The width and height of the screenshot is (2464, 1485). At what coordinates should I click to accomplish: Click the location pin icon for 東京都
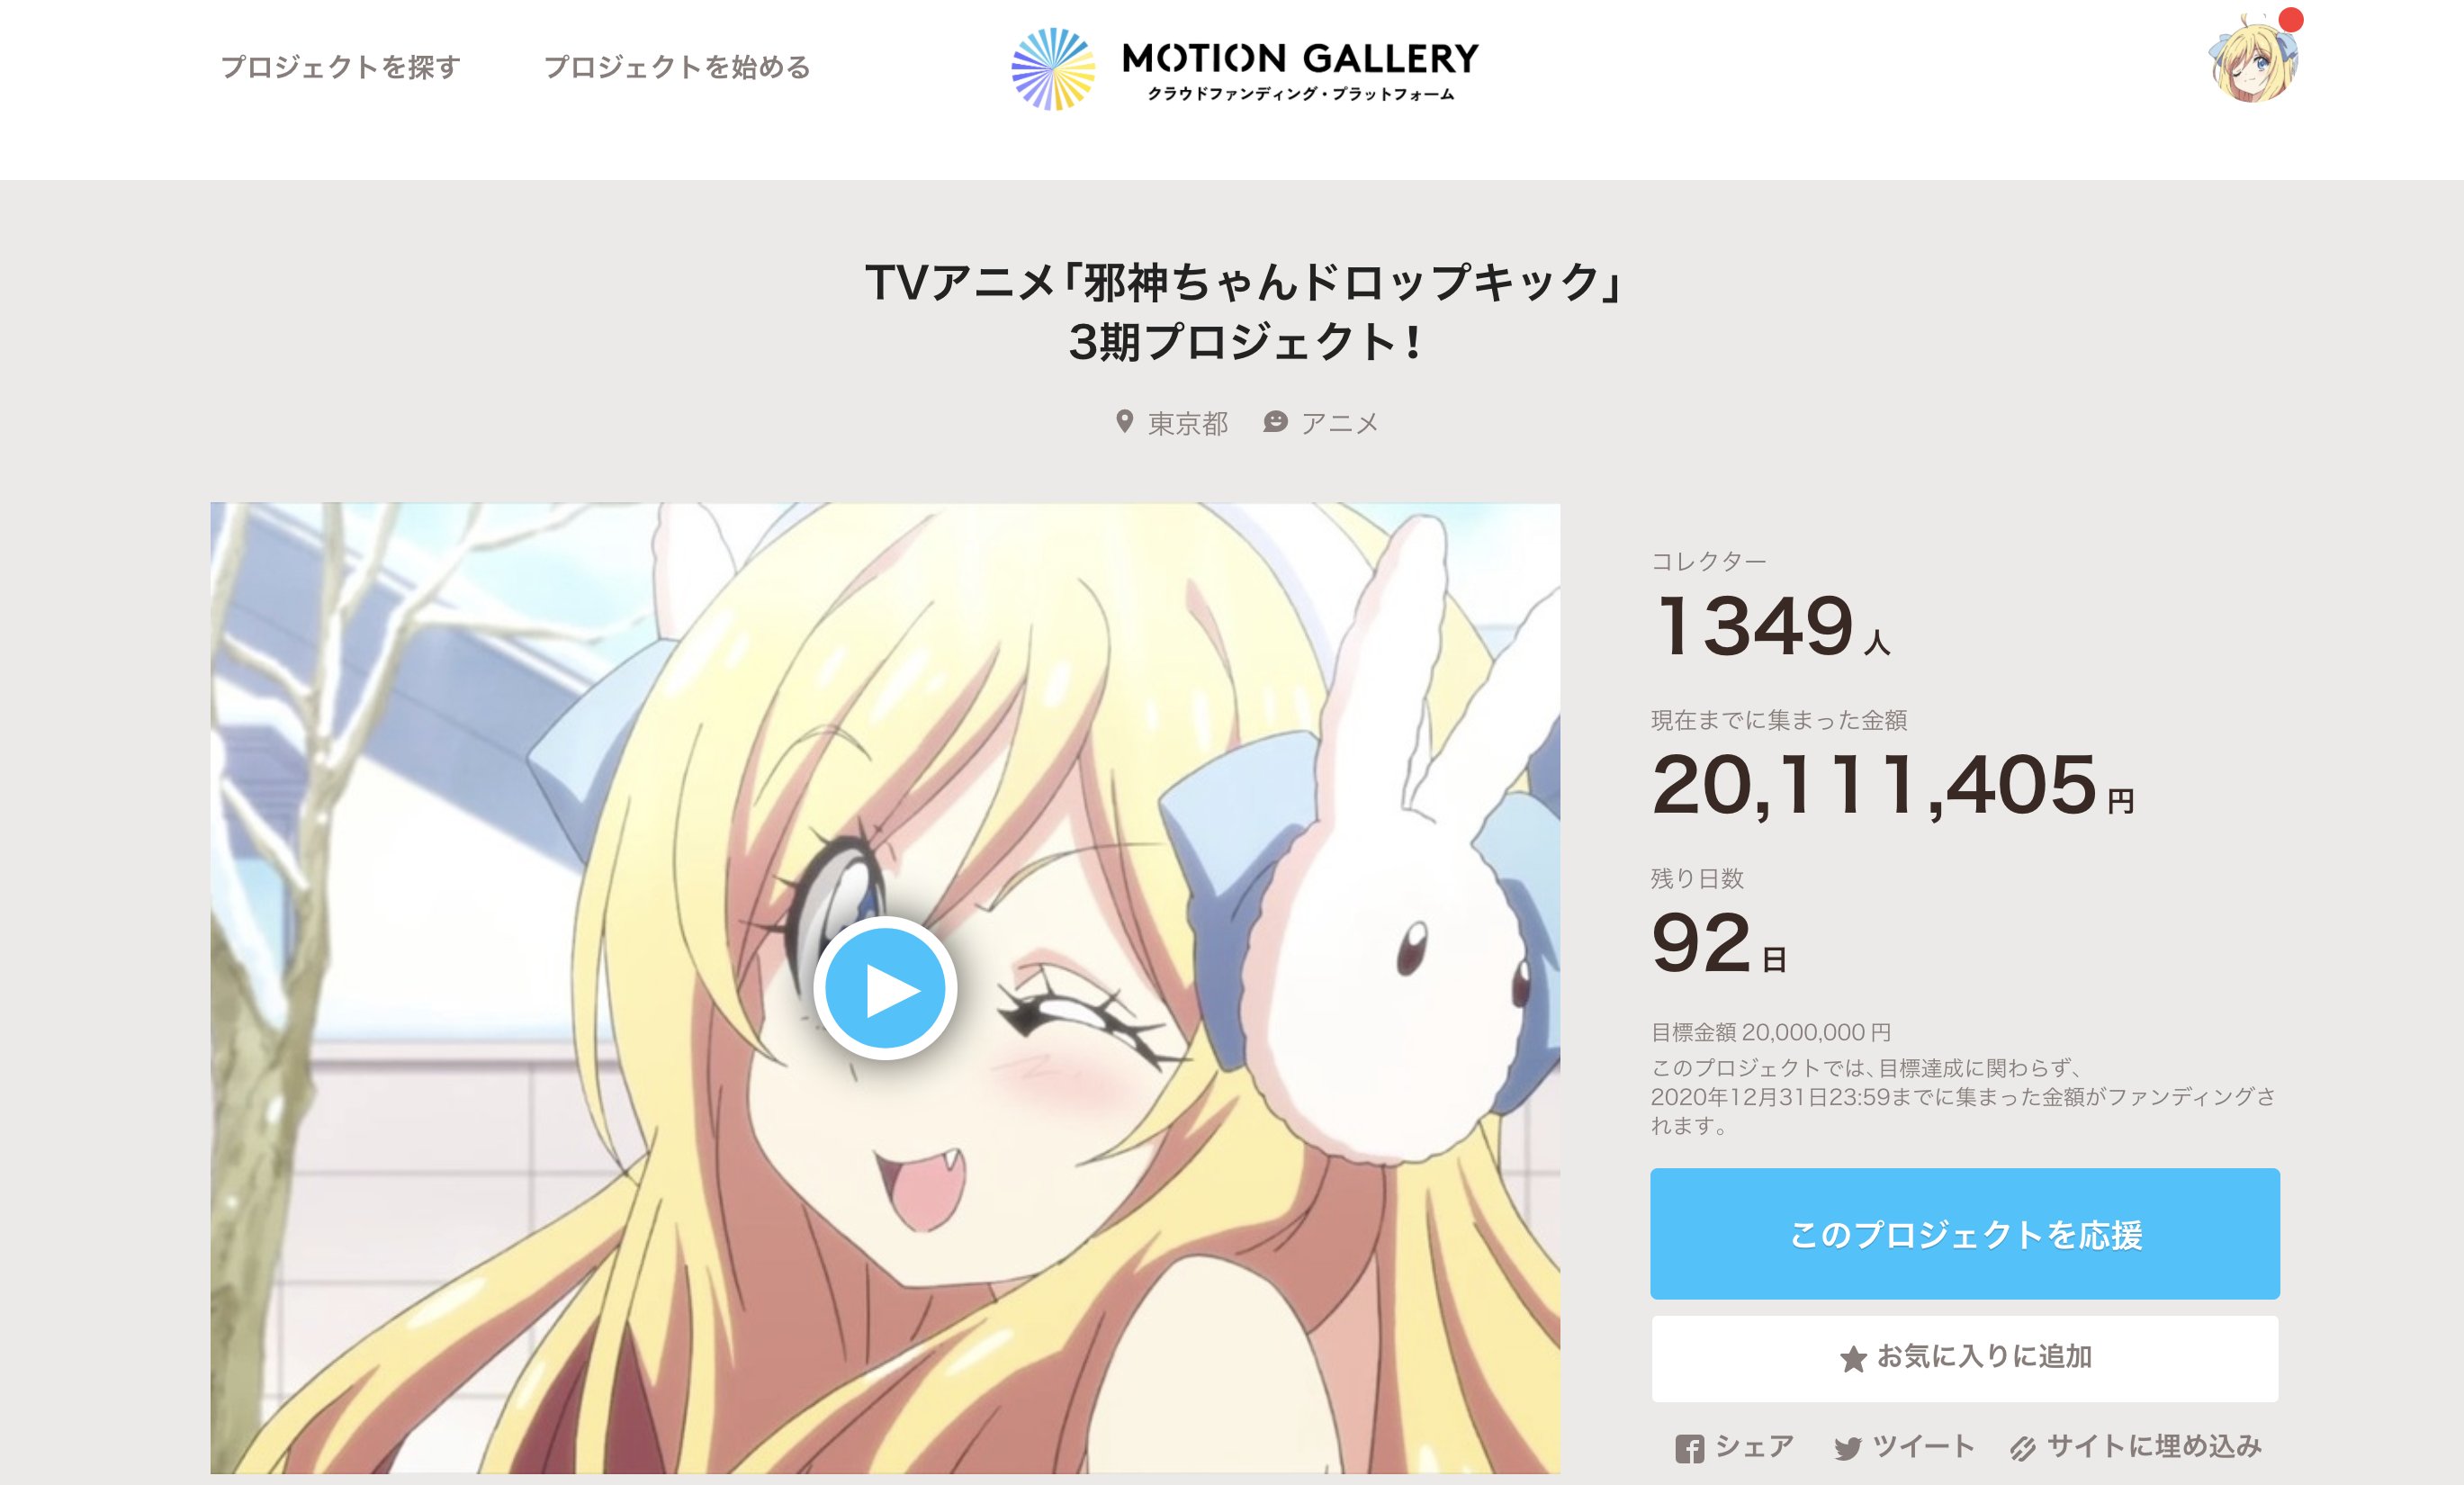coord(1124,422)
